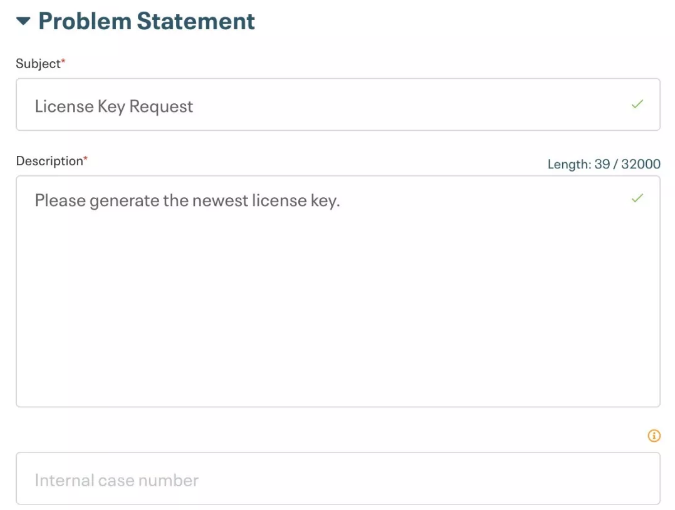Viewport: 675px width, 510px height.
Task: Place cursor in 'Please generate the newest' text
Action: click(142, 201)
